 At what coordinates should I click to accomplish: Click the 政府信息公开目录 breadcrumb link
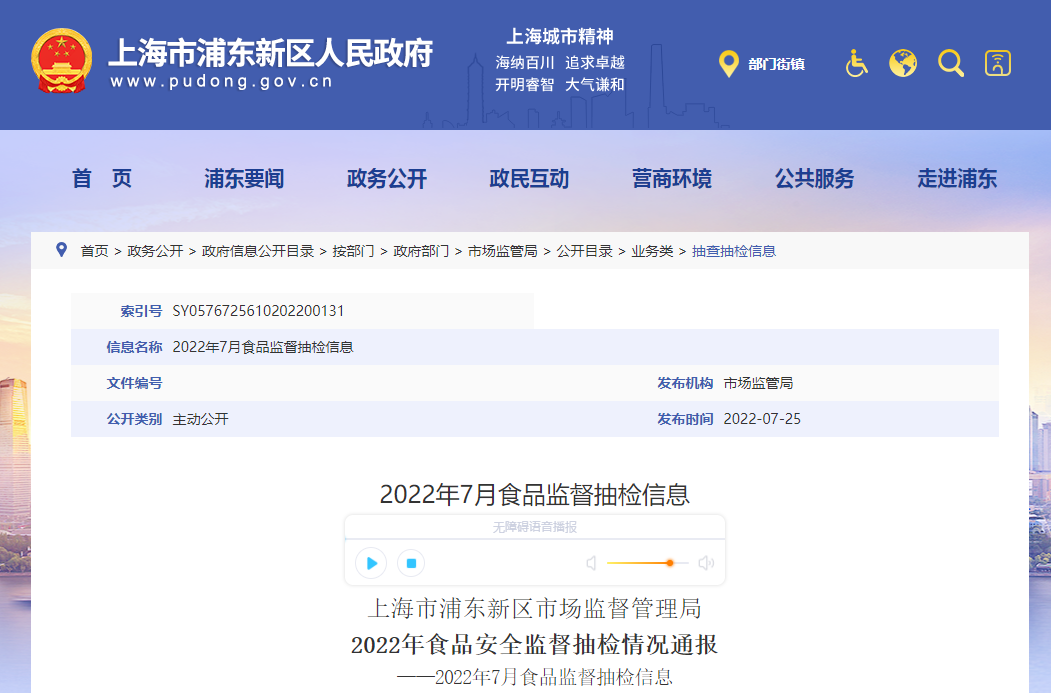[258, 251]
